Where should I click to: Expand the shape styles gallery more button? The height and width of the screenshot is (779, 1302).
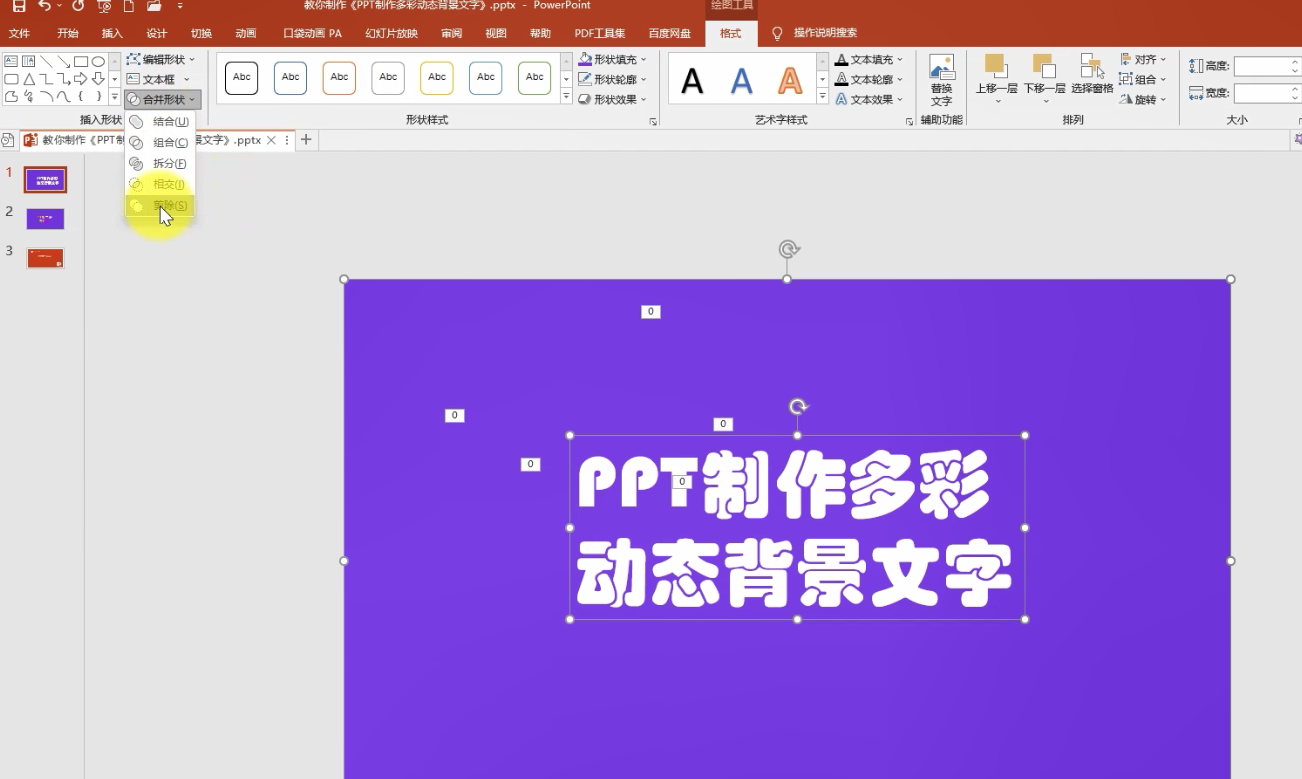[x=566, y=97]
